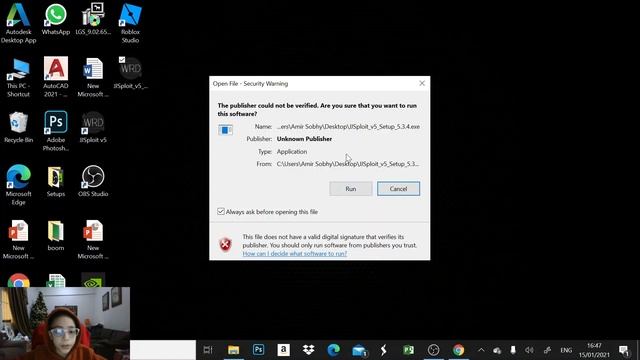Click Cancel in the security warning dialog
This screenshot has height=360, width=640.
[398, 189]
